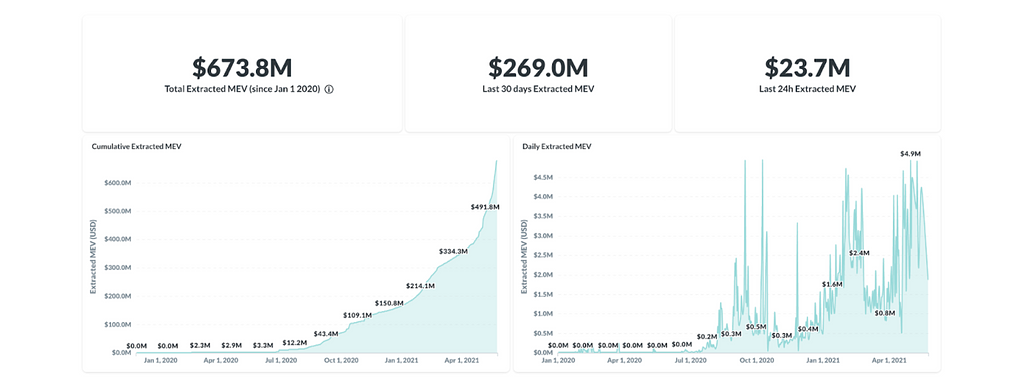Click the $491.8M data label
1024x389 pixels.
pyautogui.click(x=485, y=207)
